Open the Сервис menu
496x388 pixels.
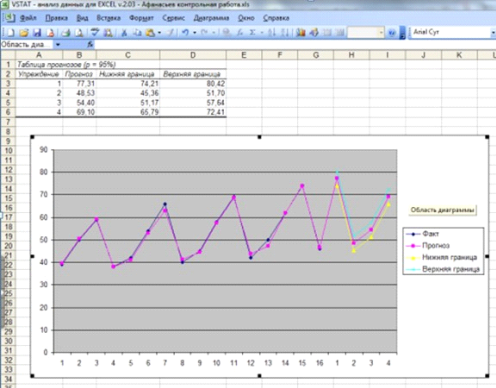[174, 18]
